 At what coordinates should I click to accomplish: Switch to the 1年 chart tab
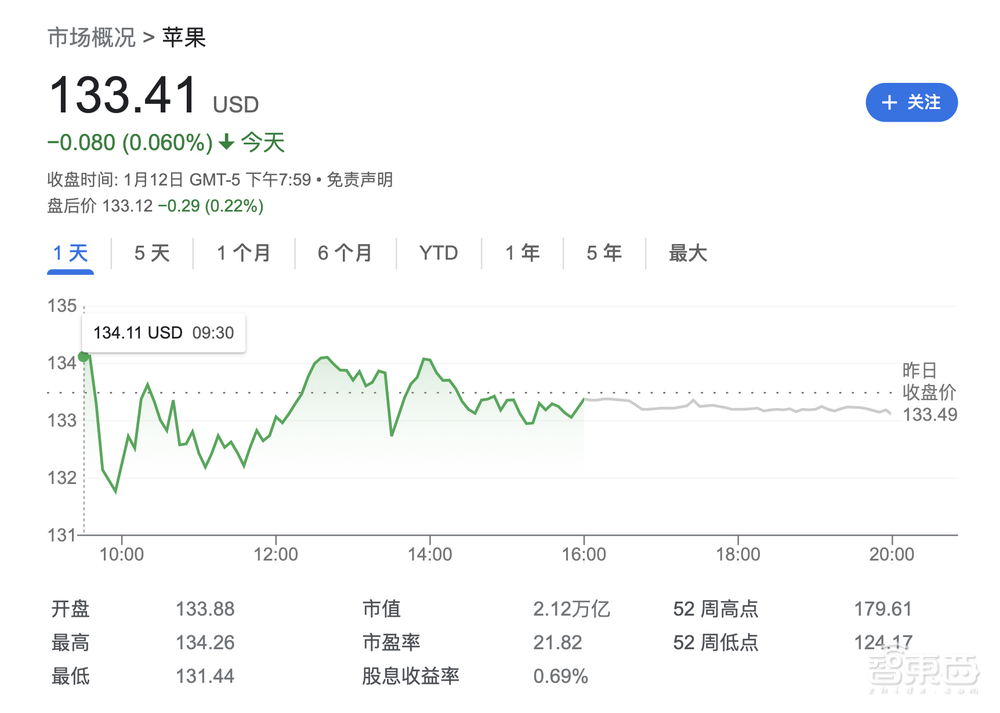[521, 254]
